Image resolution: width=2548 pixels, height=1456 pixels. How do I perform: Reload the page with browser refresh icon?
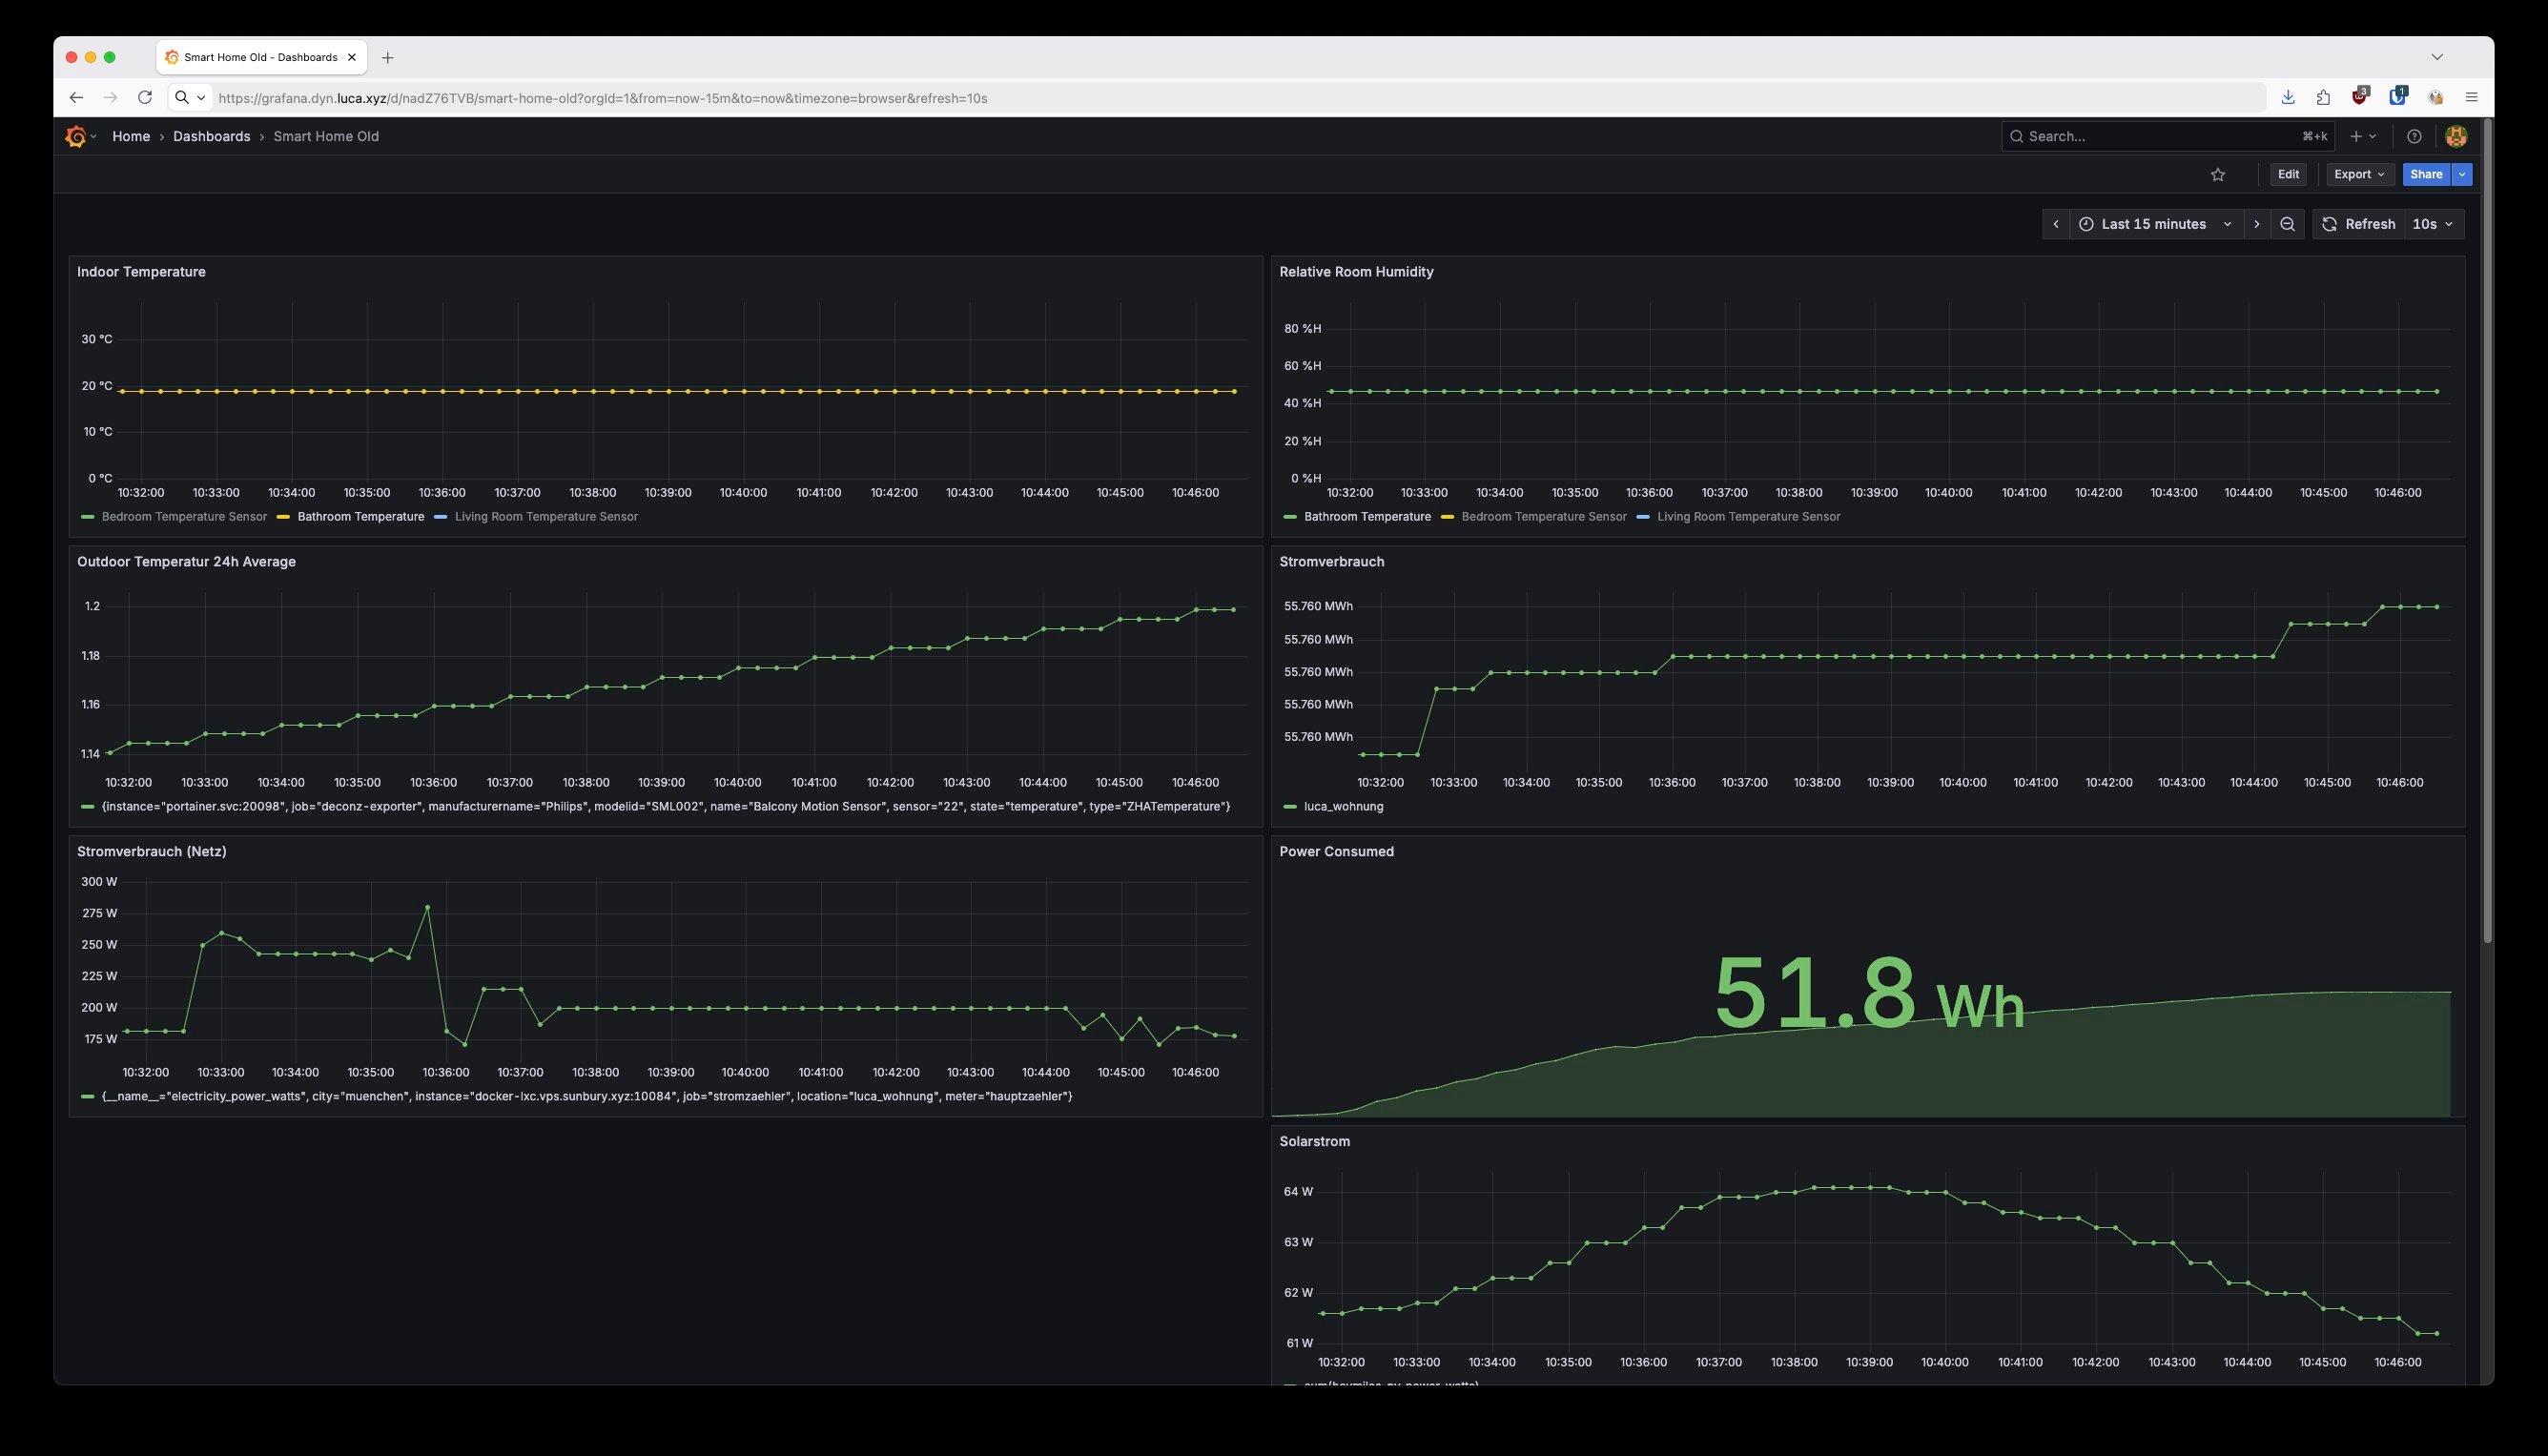144,97
